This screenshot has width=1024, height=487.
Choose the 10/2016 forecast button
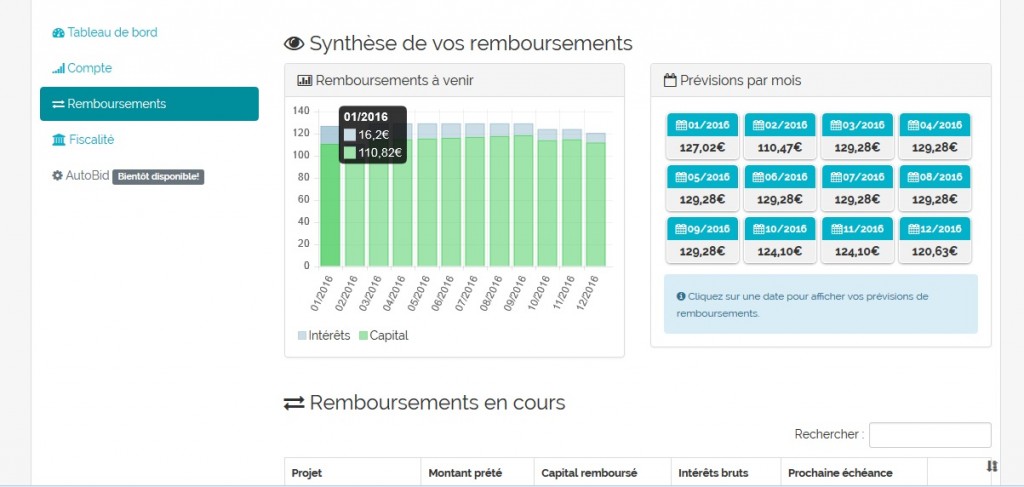click(x=779, y=240)
